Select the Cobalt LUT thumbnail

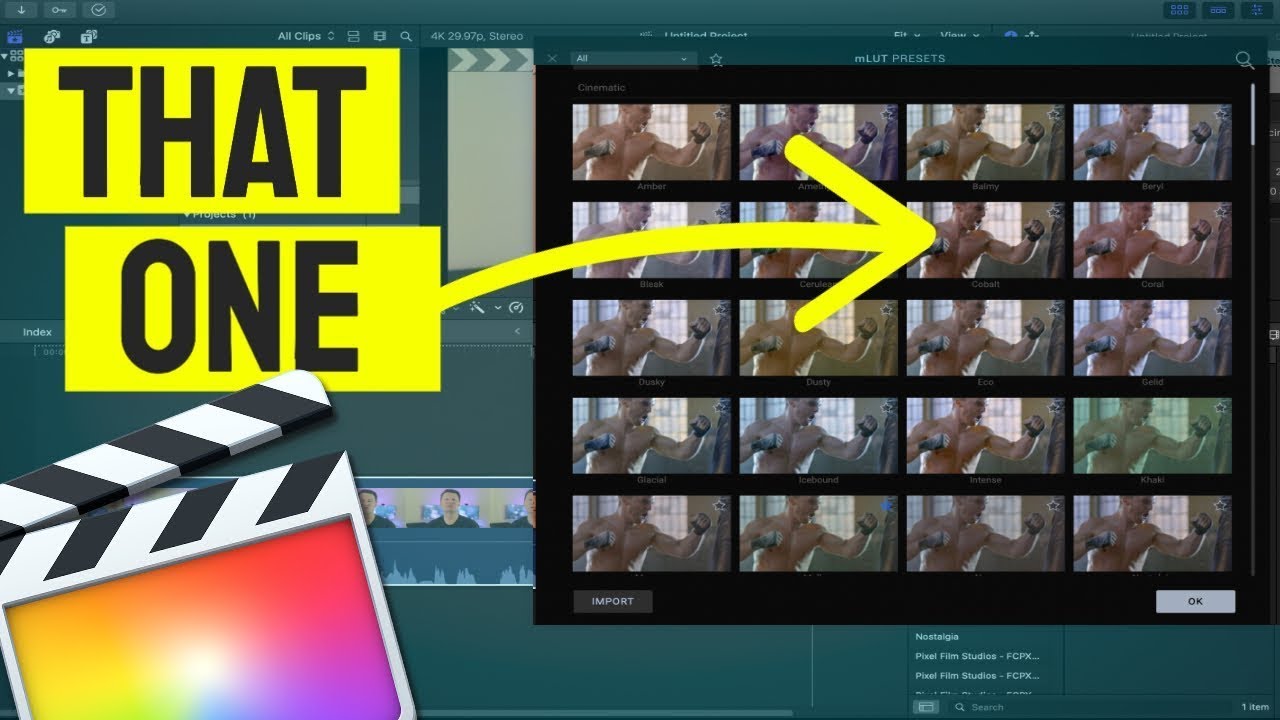tap(985, 240)
